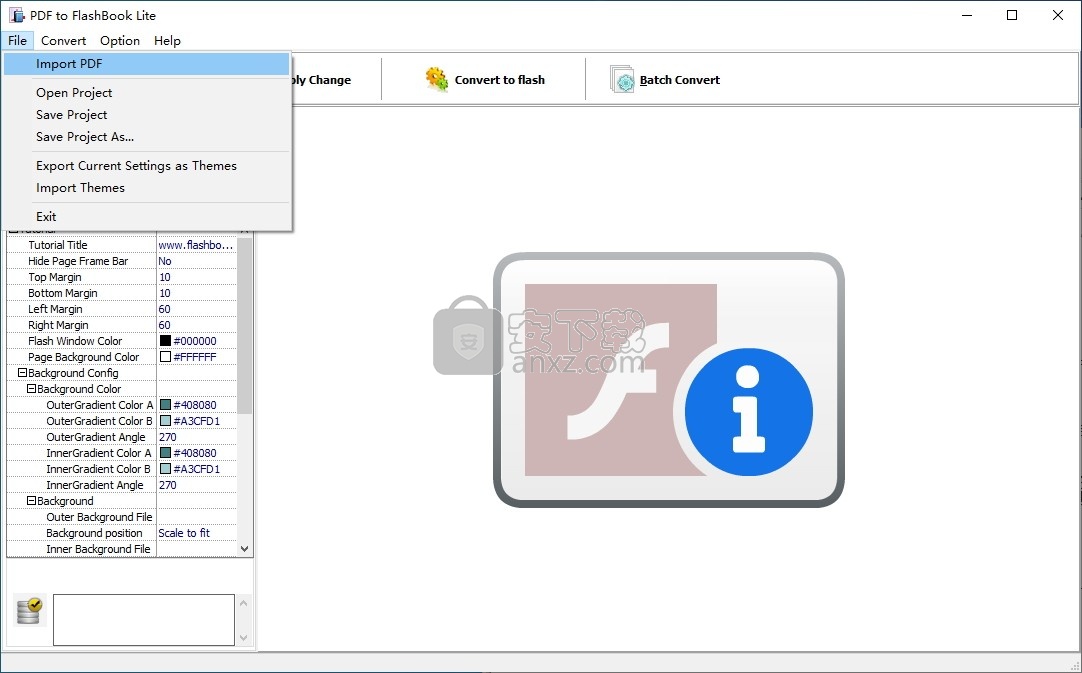This screenshot has height=673, width=1082.
Task: Click OuterGradient Color A swatch
Action: (166, 404)
